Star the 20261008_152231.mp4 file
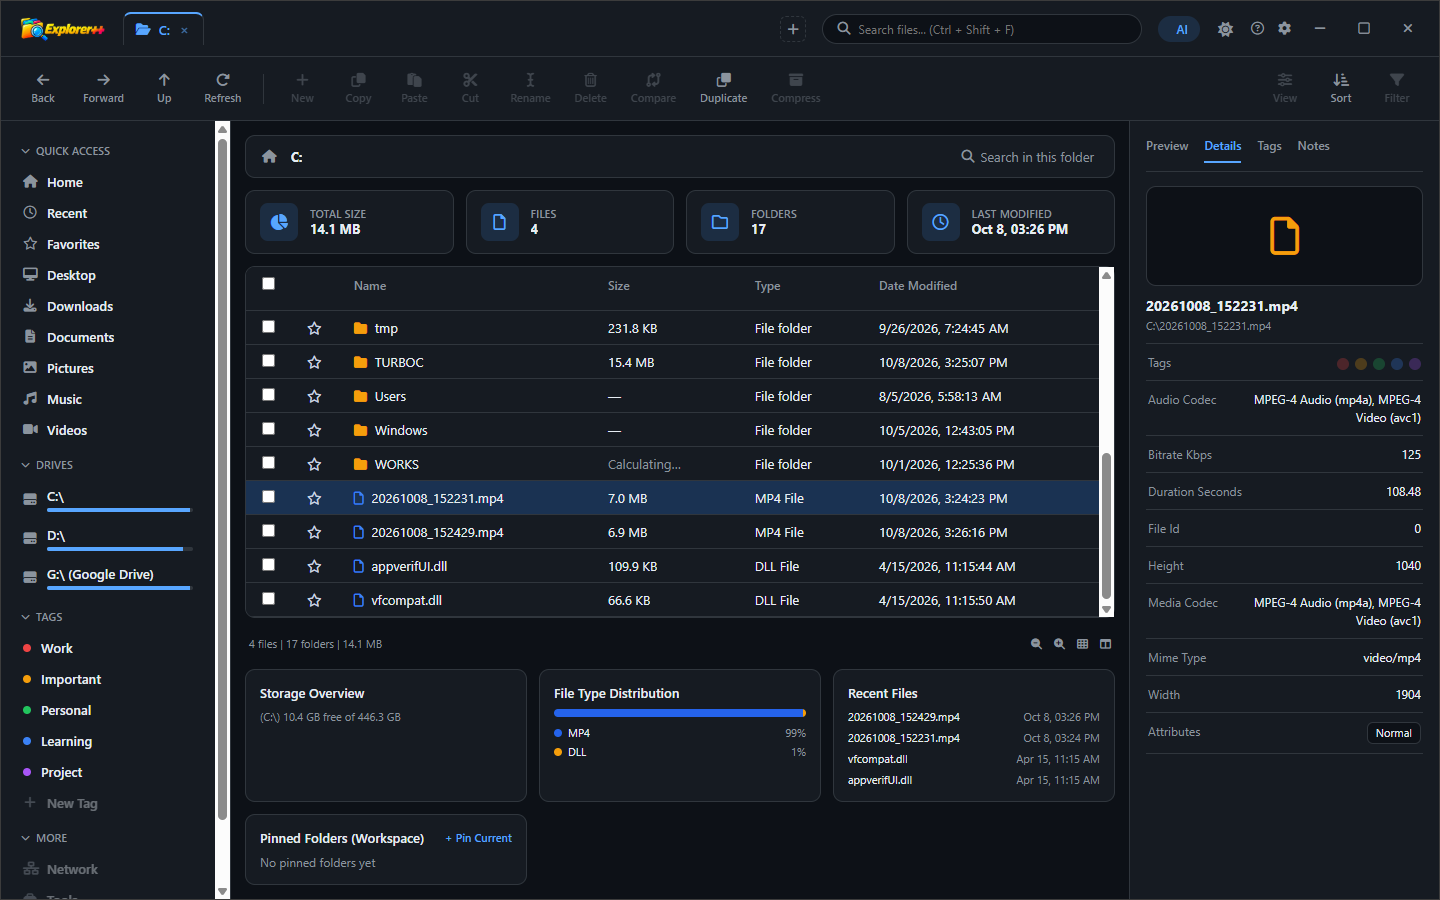Image resolution: width=1440 pixels, height=900 pixels. coord(314,498)
